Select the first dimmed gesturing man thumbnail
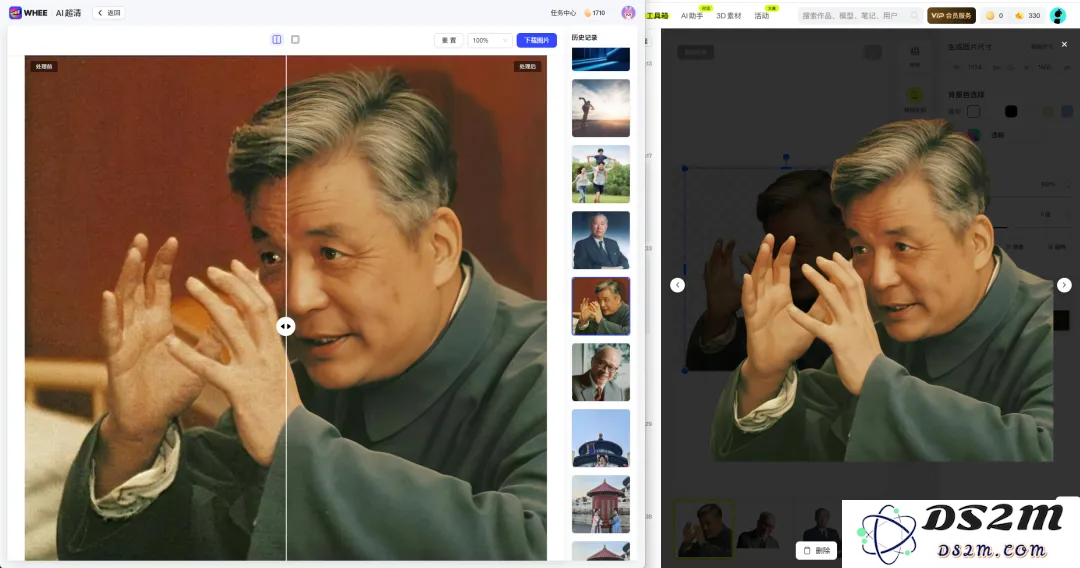1080x568 pixels. click(703, 529)
